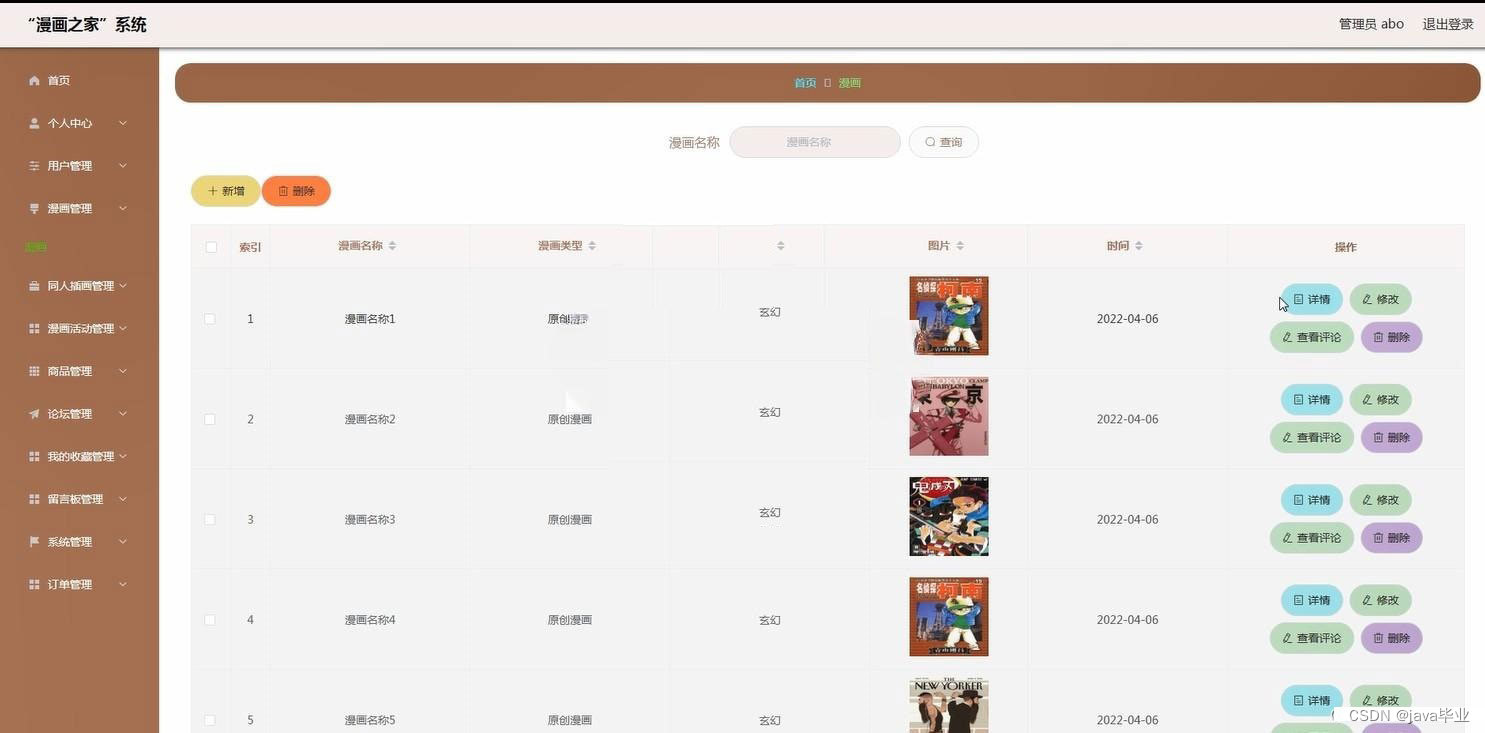Collapse the 漫画管理 menu chevron
Screen dimensions: 1485x733
point(123,208)
